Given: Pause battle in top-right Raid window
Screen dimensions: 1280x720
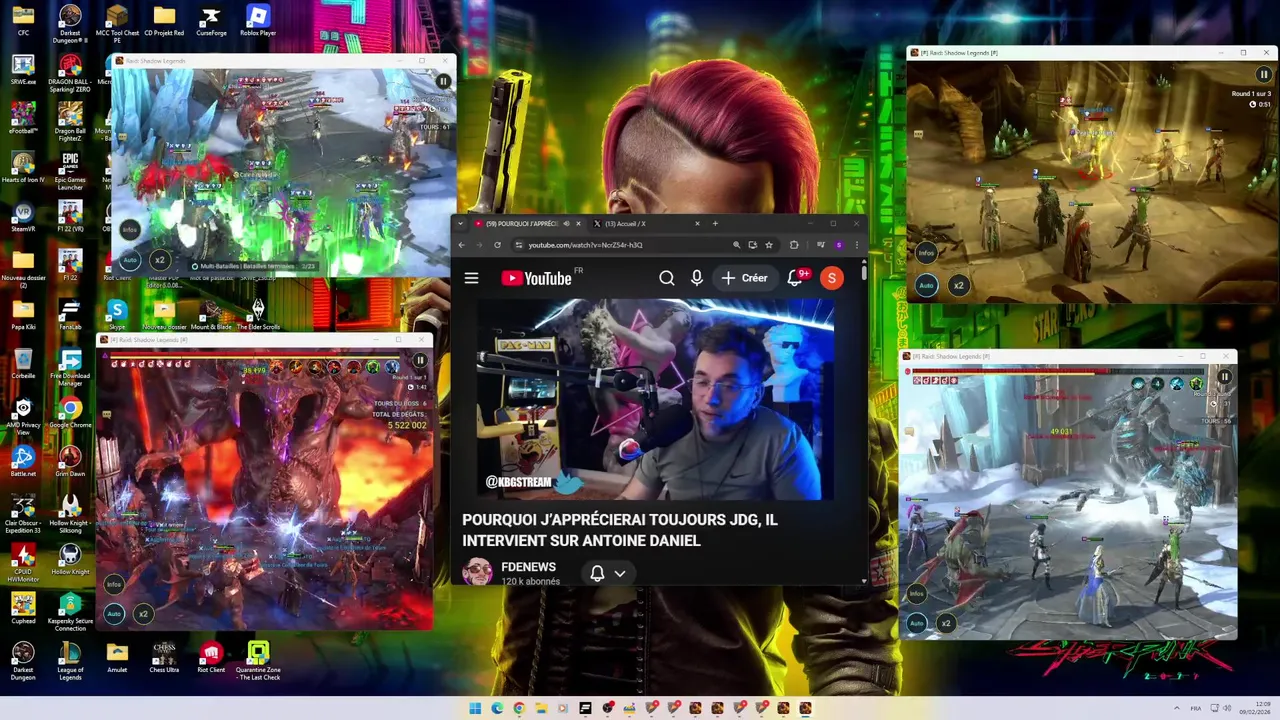Looking at the screenshot, I should [1264, 74].
